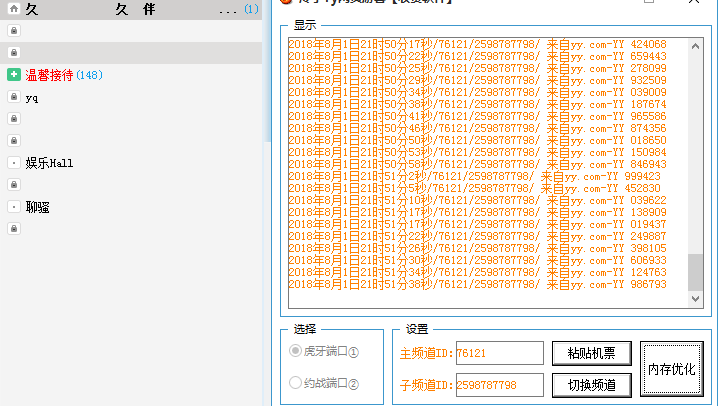Viewport: 718px width, 406px height.
Task: Click the 显示 group label
Action: click(305, 25)
